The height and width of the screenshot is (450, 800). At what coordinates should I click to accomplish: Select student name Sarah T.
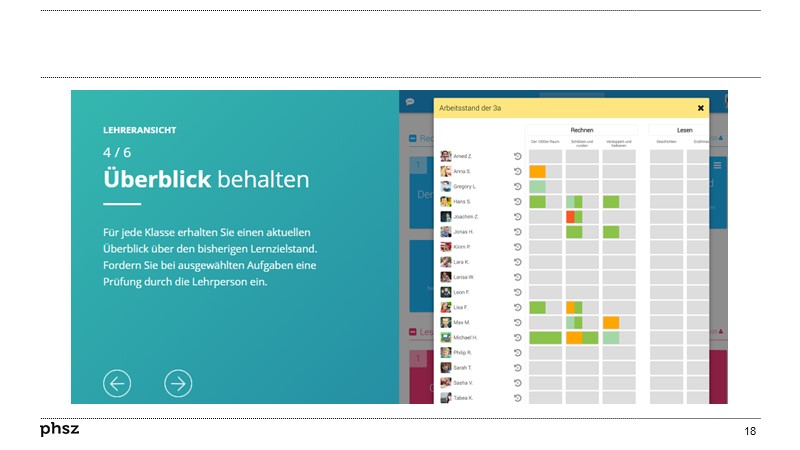463,368
